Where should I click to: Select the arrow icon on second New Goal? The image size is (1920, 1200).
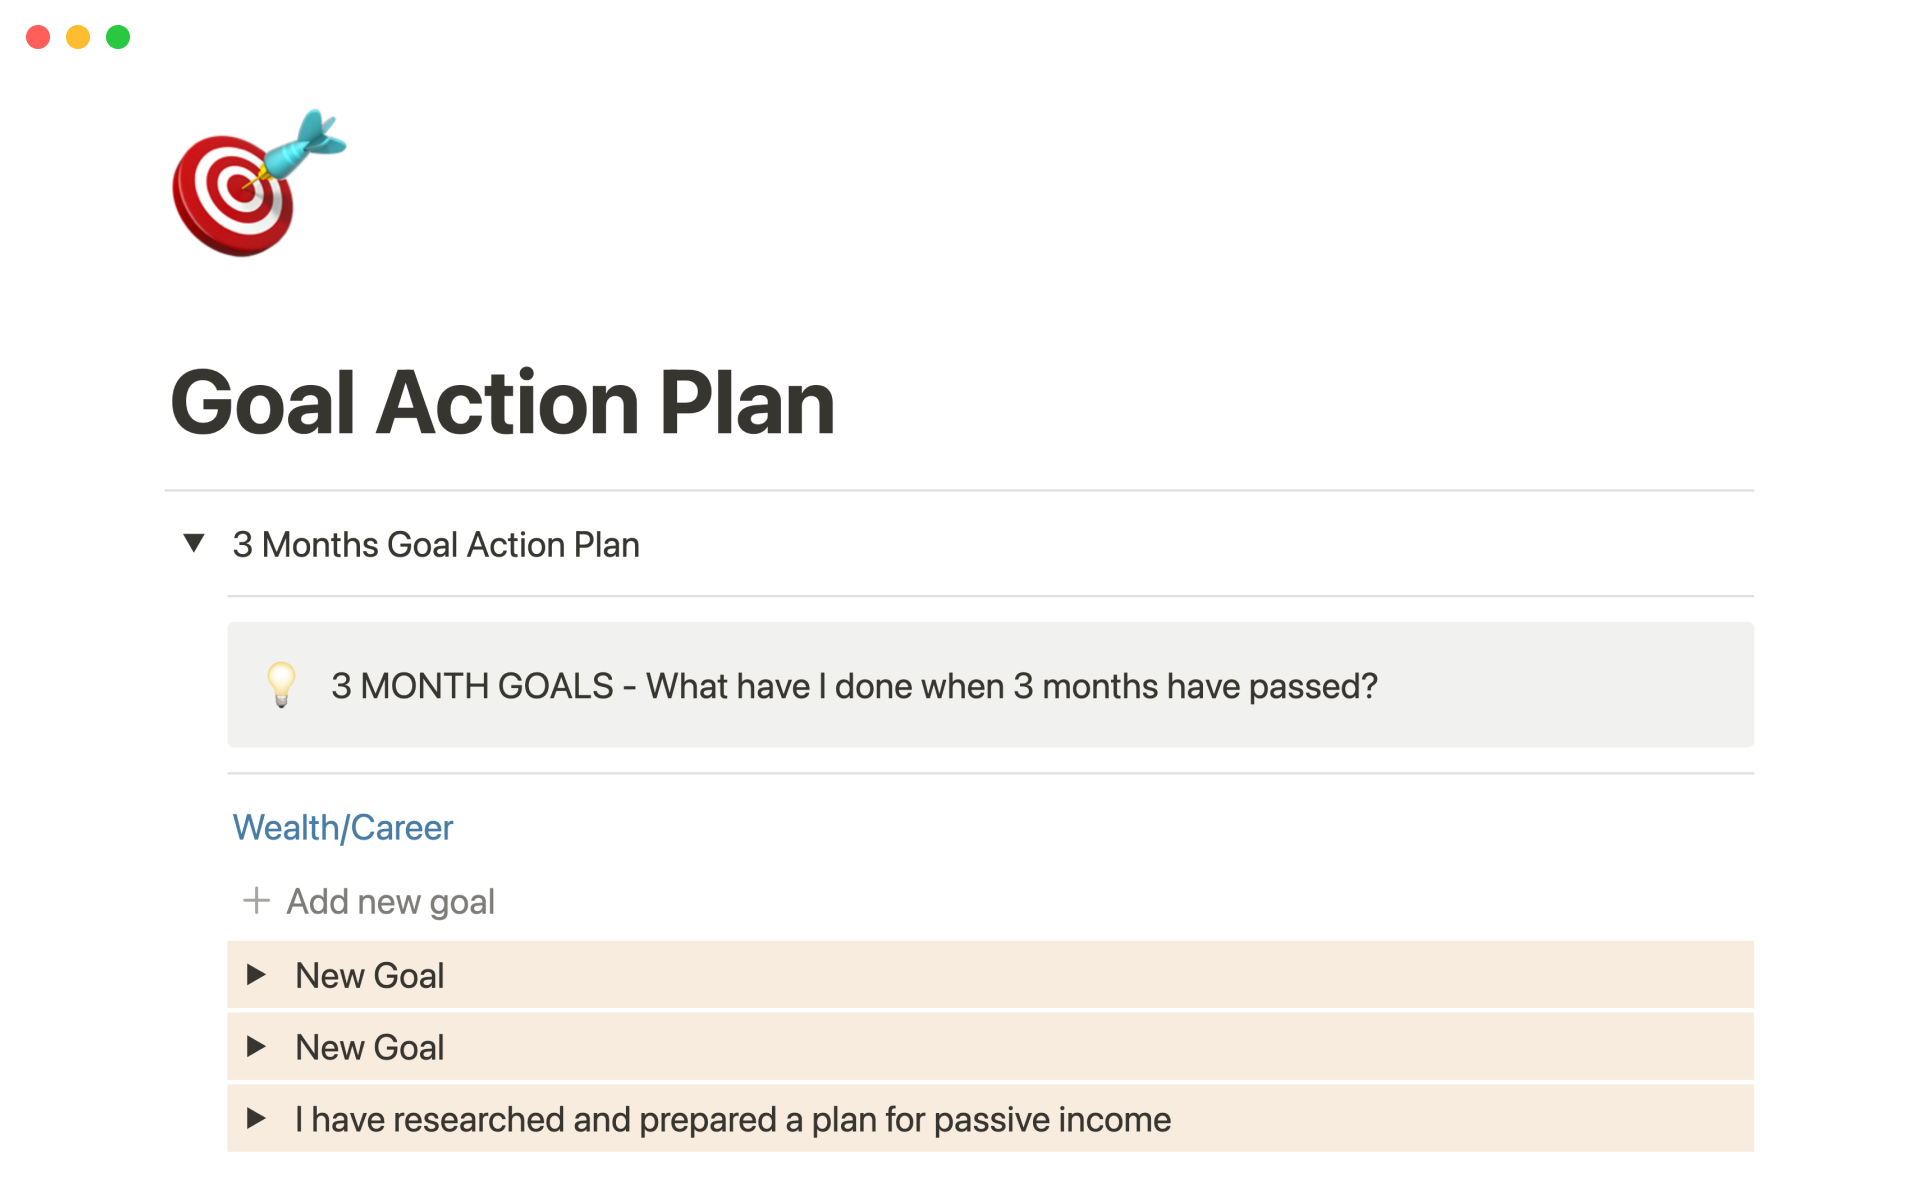[257, 1047]
